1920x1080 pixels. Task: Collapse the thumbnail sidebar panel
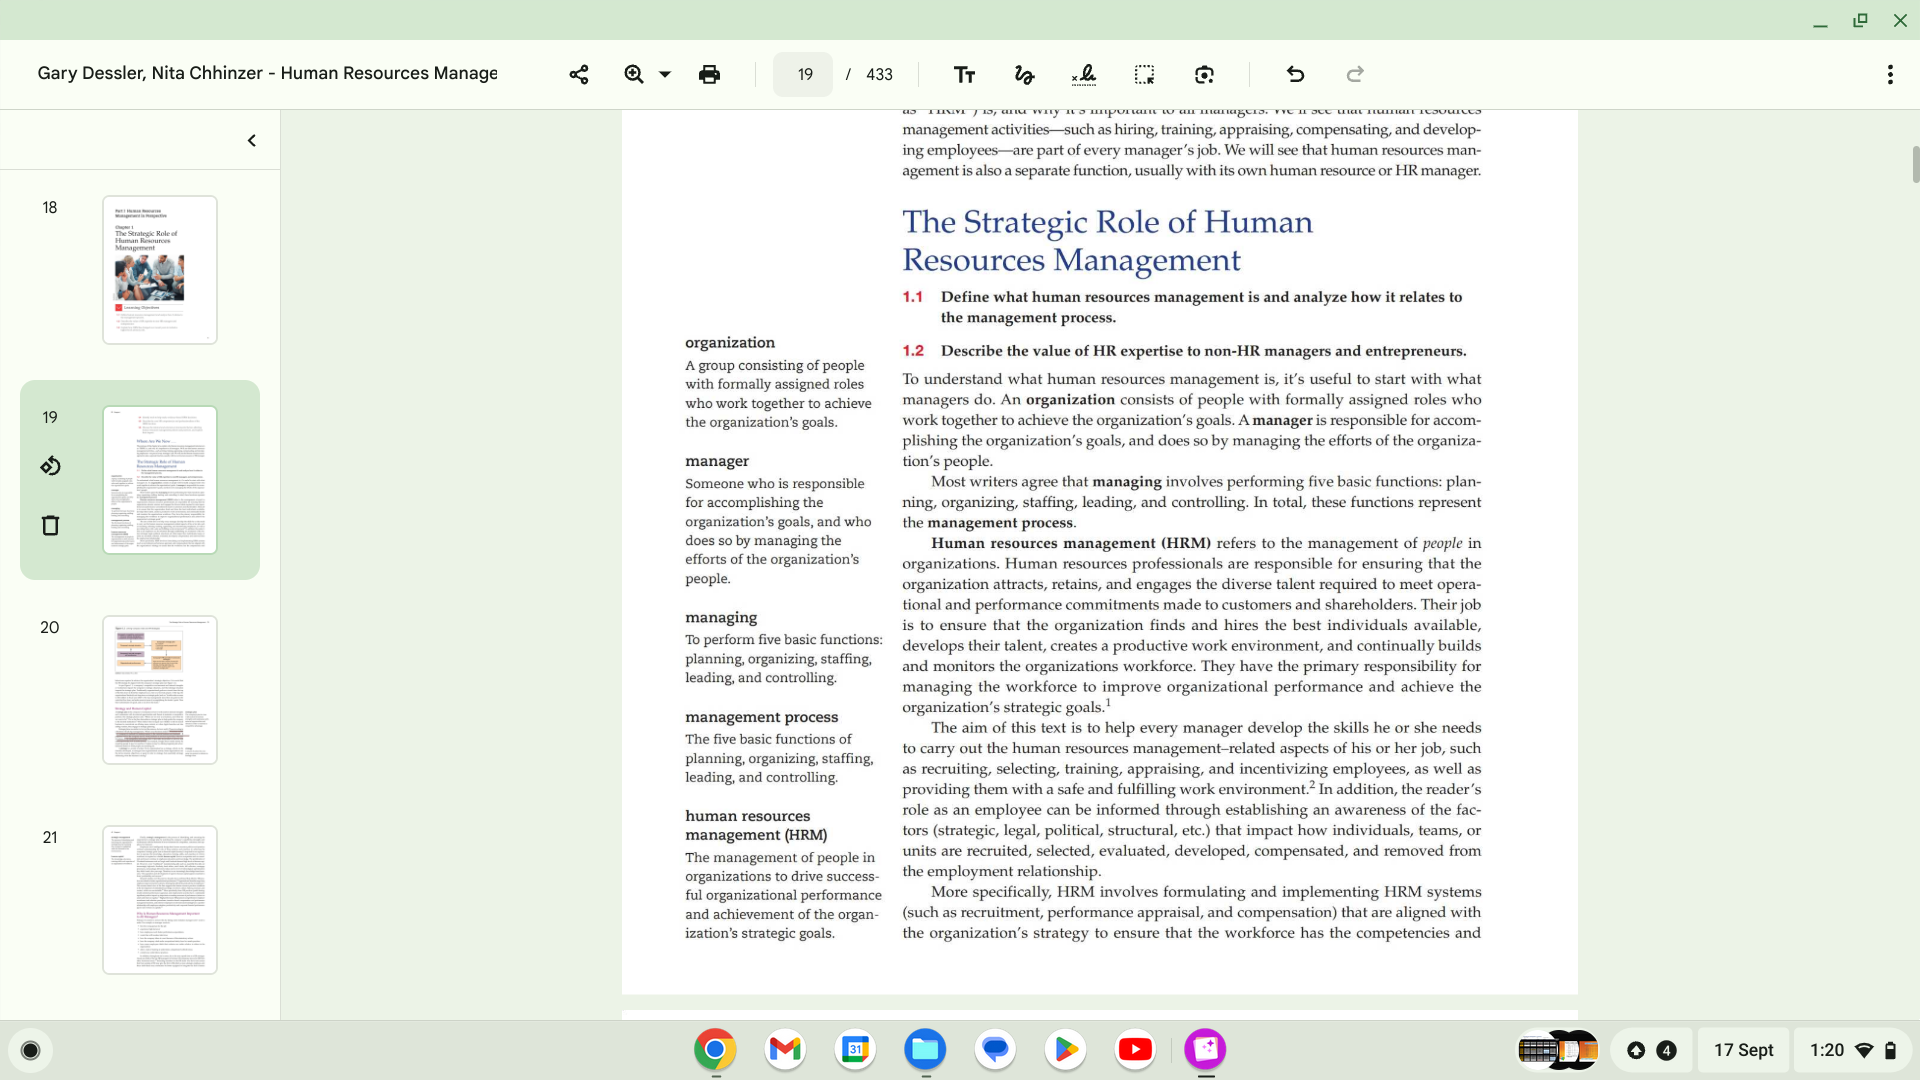coord(252,141)
